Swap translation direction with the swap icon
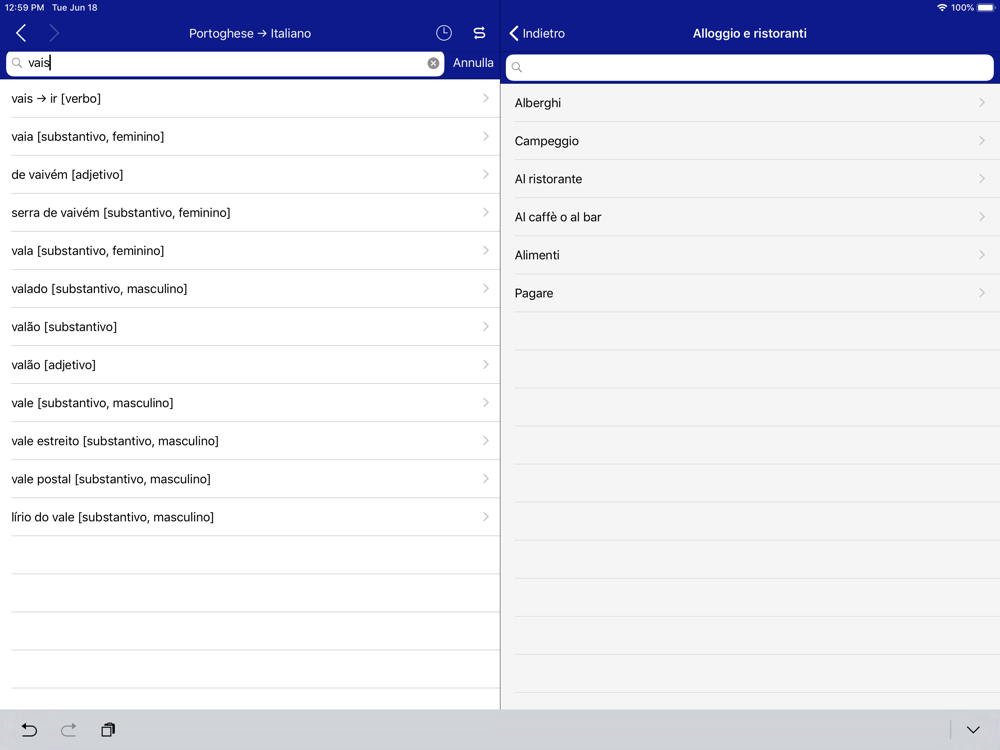 click(480, 33)
